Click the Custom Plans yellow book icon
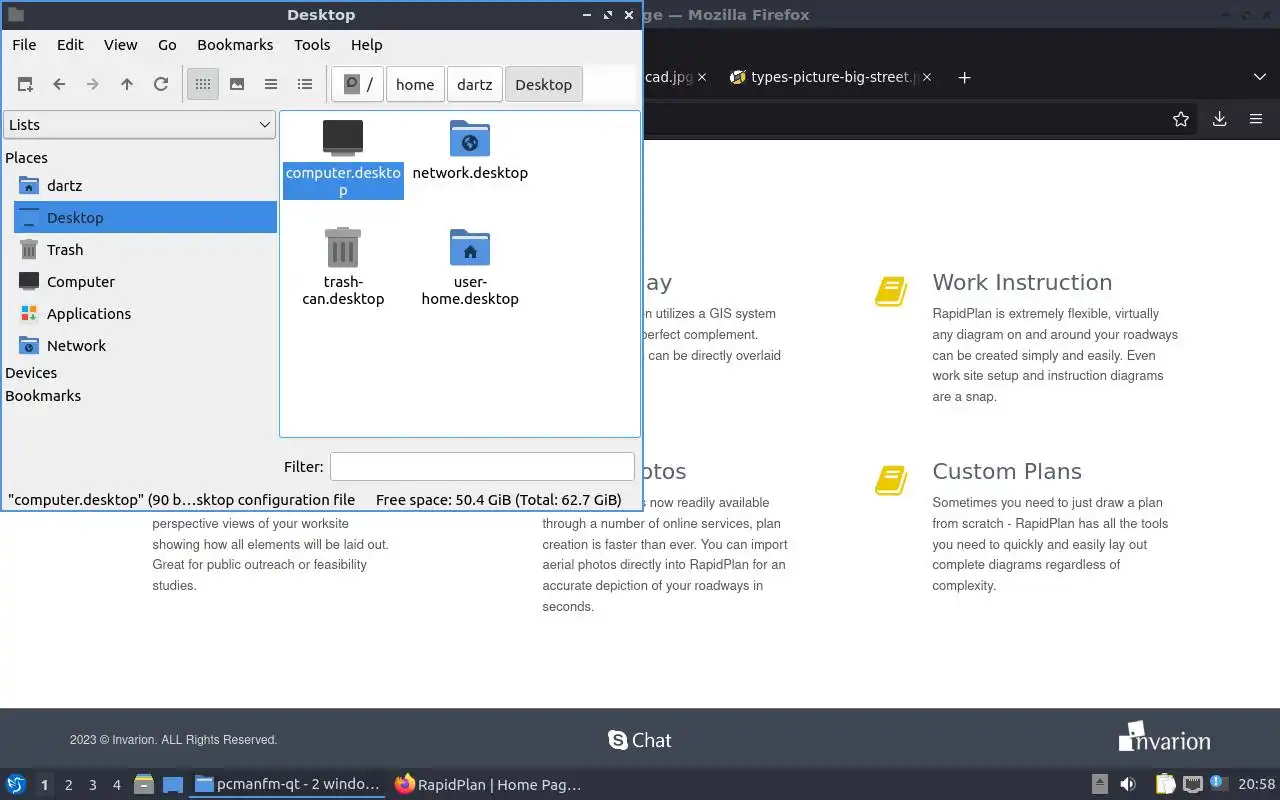Image resolution: width=1280 pixels, height=800 pixels. click(x=890, y=480)
